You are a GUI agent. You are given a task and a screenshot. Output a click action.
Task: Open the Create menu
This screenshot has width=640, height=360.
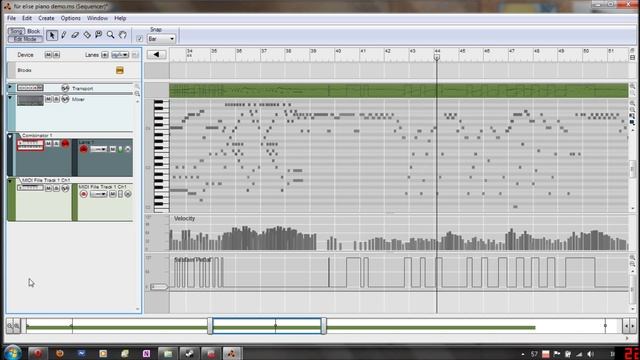46,18
